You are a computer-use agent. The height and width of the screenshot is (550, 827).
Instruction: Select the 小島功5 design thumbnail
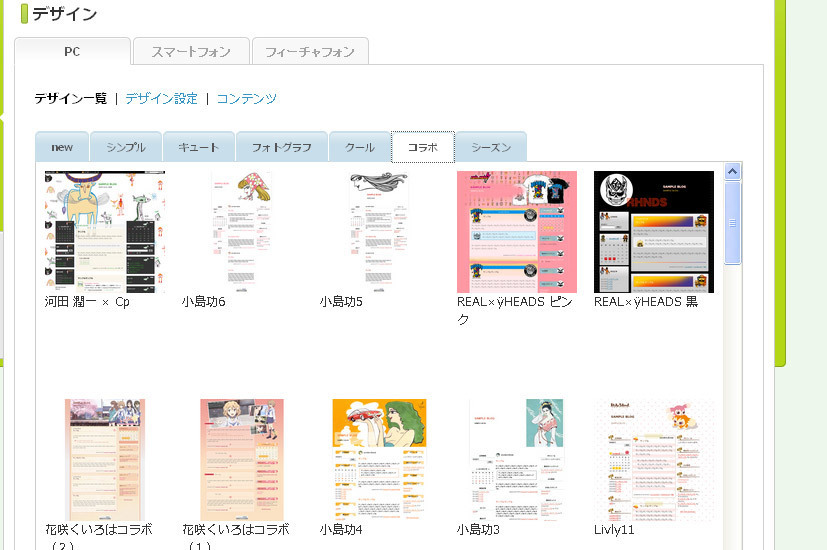click(x=379, y=231)
